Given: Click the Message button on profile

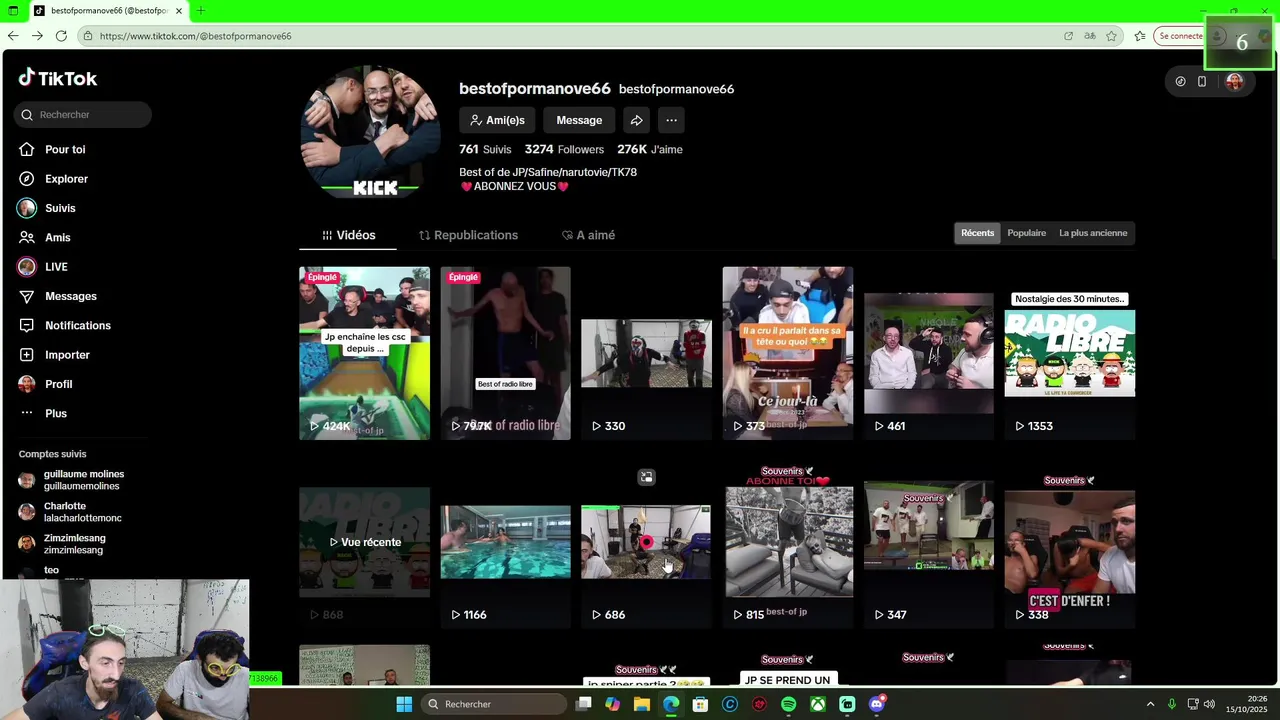Looking at the screenshot, I should click(579, 120).
